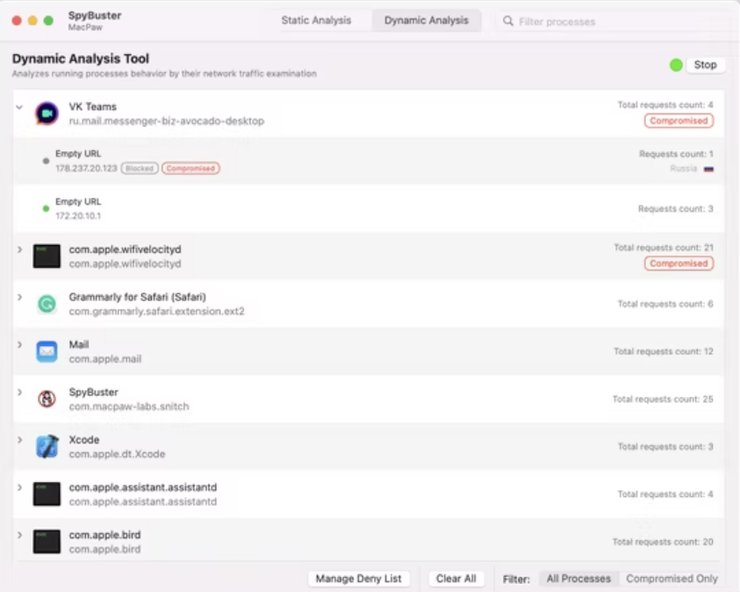The image size is (740, 592).
Task: Switch filter to Compromised Only
Action: (672, 579)
